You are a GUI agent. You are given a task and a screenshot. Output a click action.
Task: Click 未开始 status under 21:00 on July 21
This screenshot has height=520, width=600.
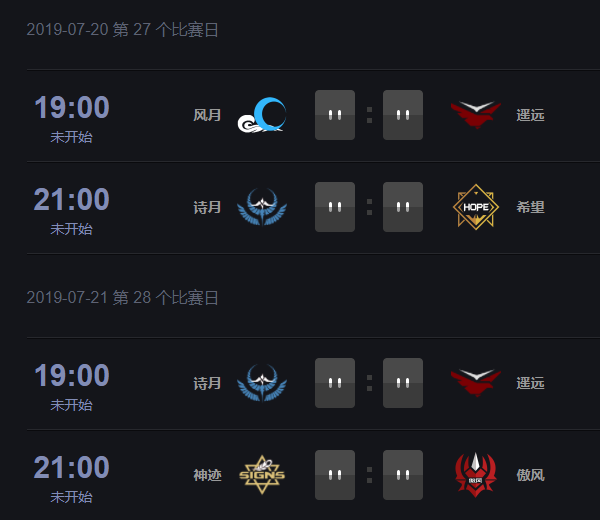(x=72, y=497)
